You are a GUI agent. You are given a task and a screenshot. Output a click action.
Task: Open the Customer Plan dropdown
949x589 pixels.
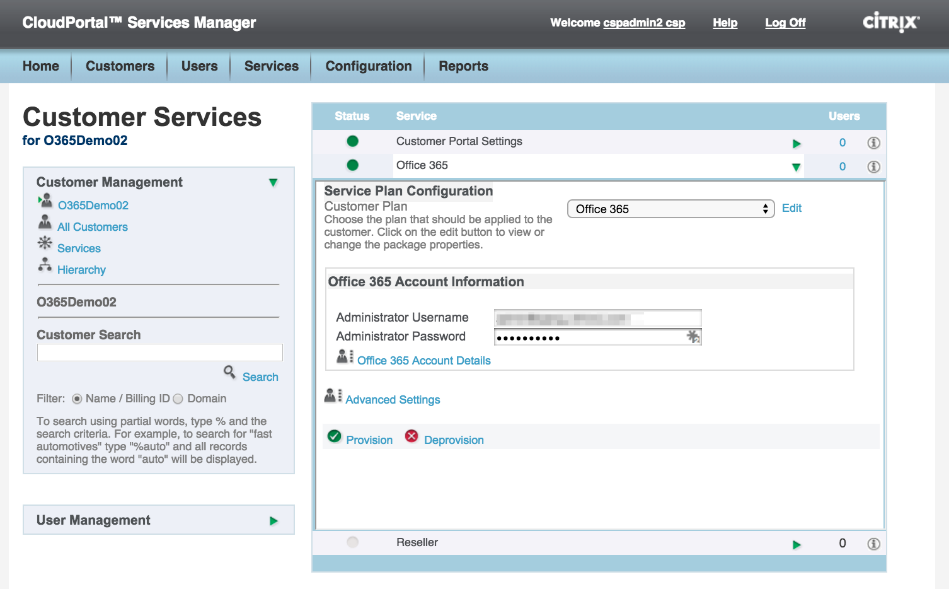point(671,209)
